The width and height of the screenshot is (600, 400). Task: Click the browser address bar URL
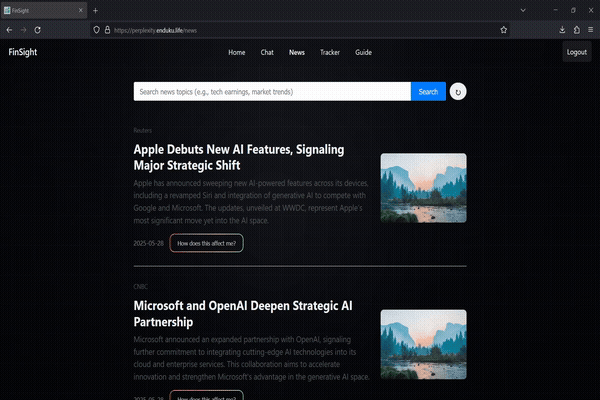155,30
